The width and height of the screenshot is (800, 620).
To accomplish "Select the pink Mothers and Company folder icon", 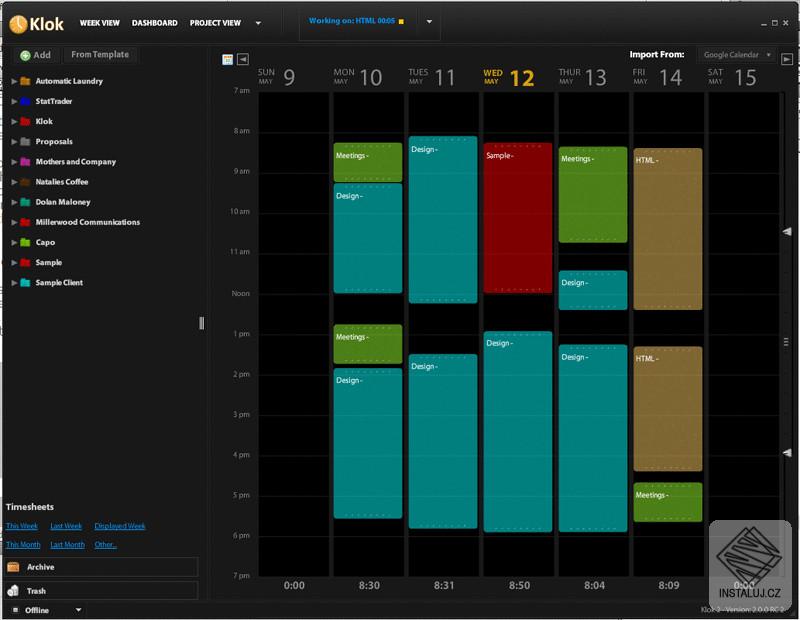I will tap(25, 162).
